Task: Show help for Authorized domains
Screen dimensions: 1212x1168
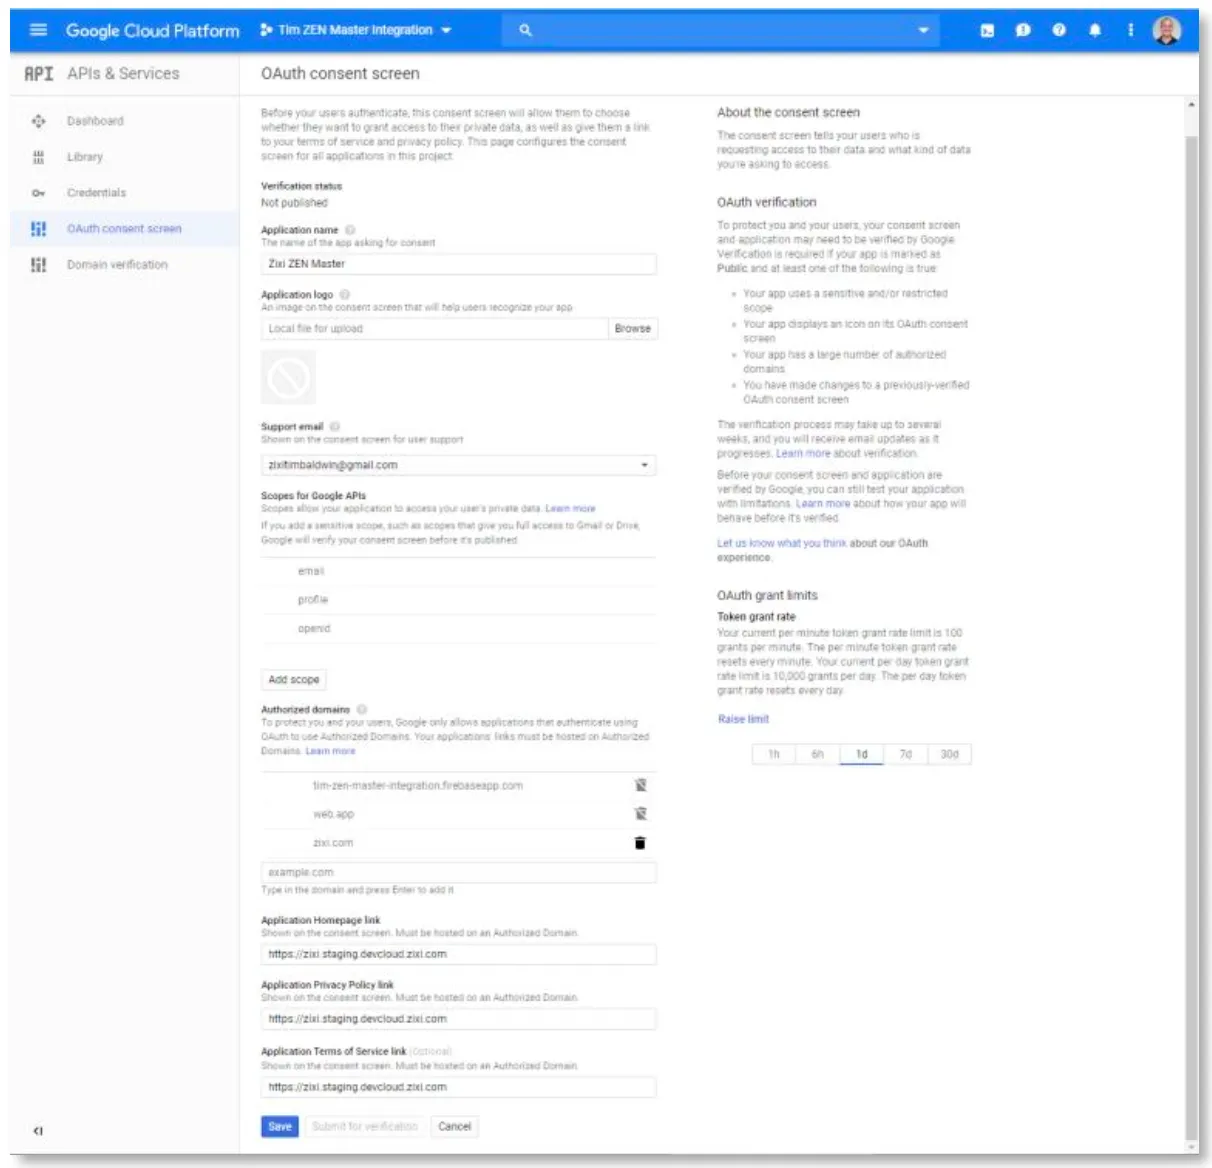Action: [x=362, y=709]
